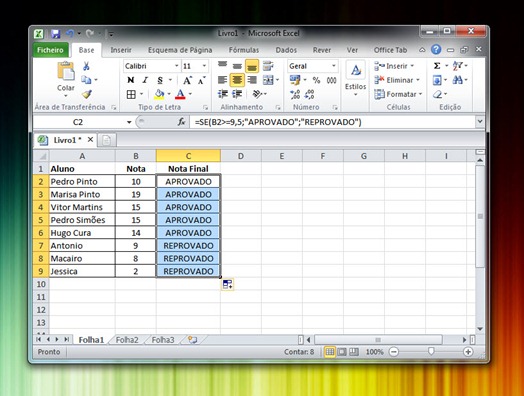This screenshot has height=396, width=524.
Task: Open Tipo de Letra dialog launcher
Action: [x=205, y=108]
